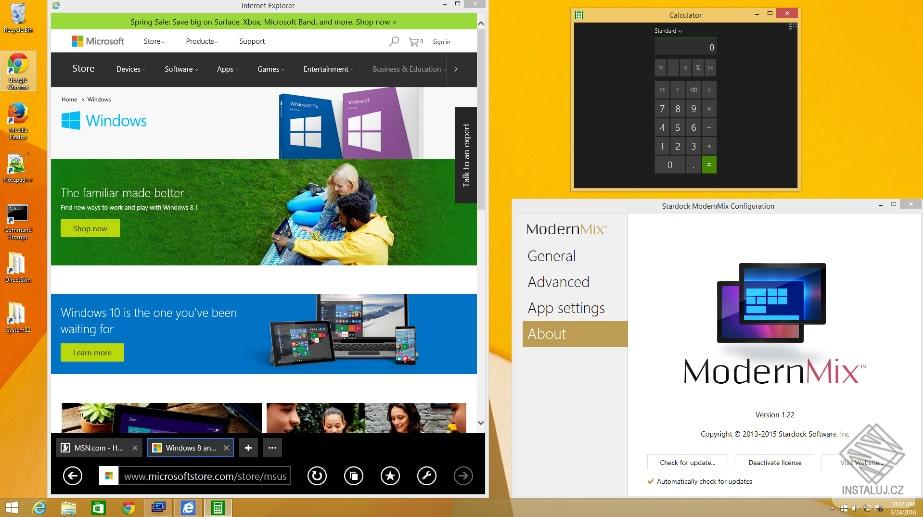Open the Google Chrome desktop shortcut
The image size is (923, 517).
18,71
